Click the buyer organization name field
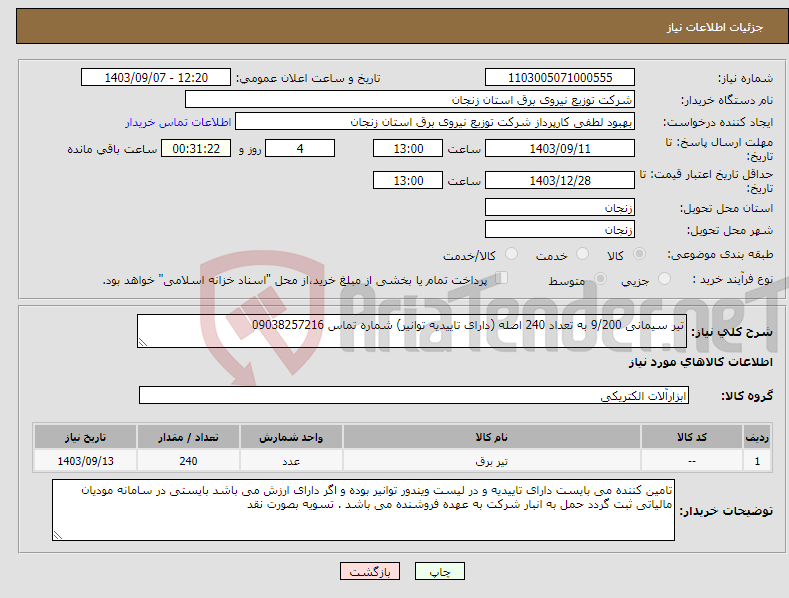This screenshot has height=598, width=789. [x=410, y=99]
